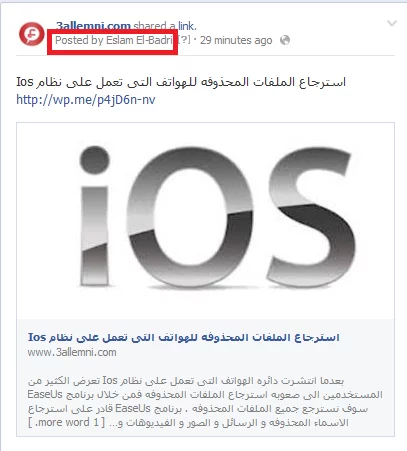Image resolution: width=407 pixels, height=451 pixels.
Task: Click the 'shared a' text in the header
Action: click(154, 26)
